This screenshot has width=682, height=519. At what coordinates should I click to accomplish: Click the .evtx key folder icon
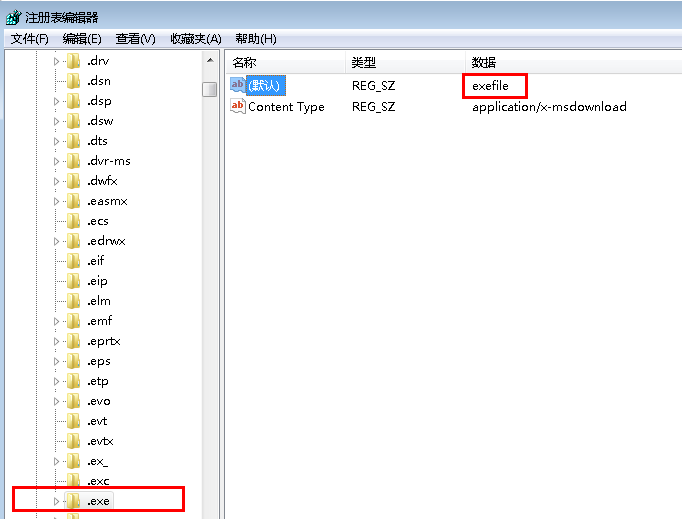coord(74,441)
